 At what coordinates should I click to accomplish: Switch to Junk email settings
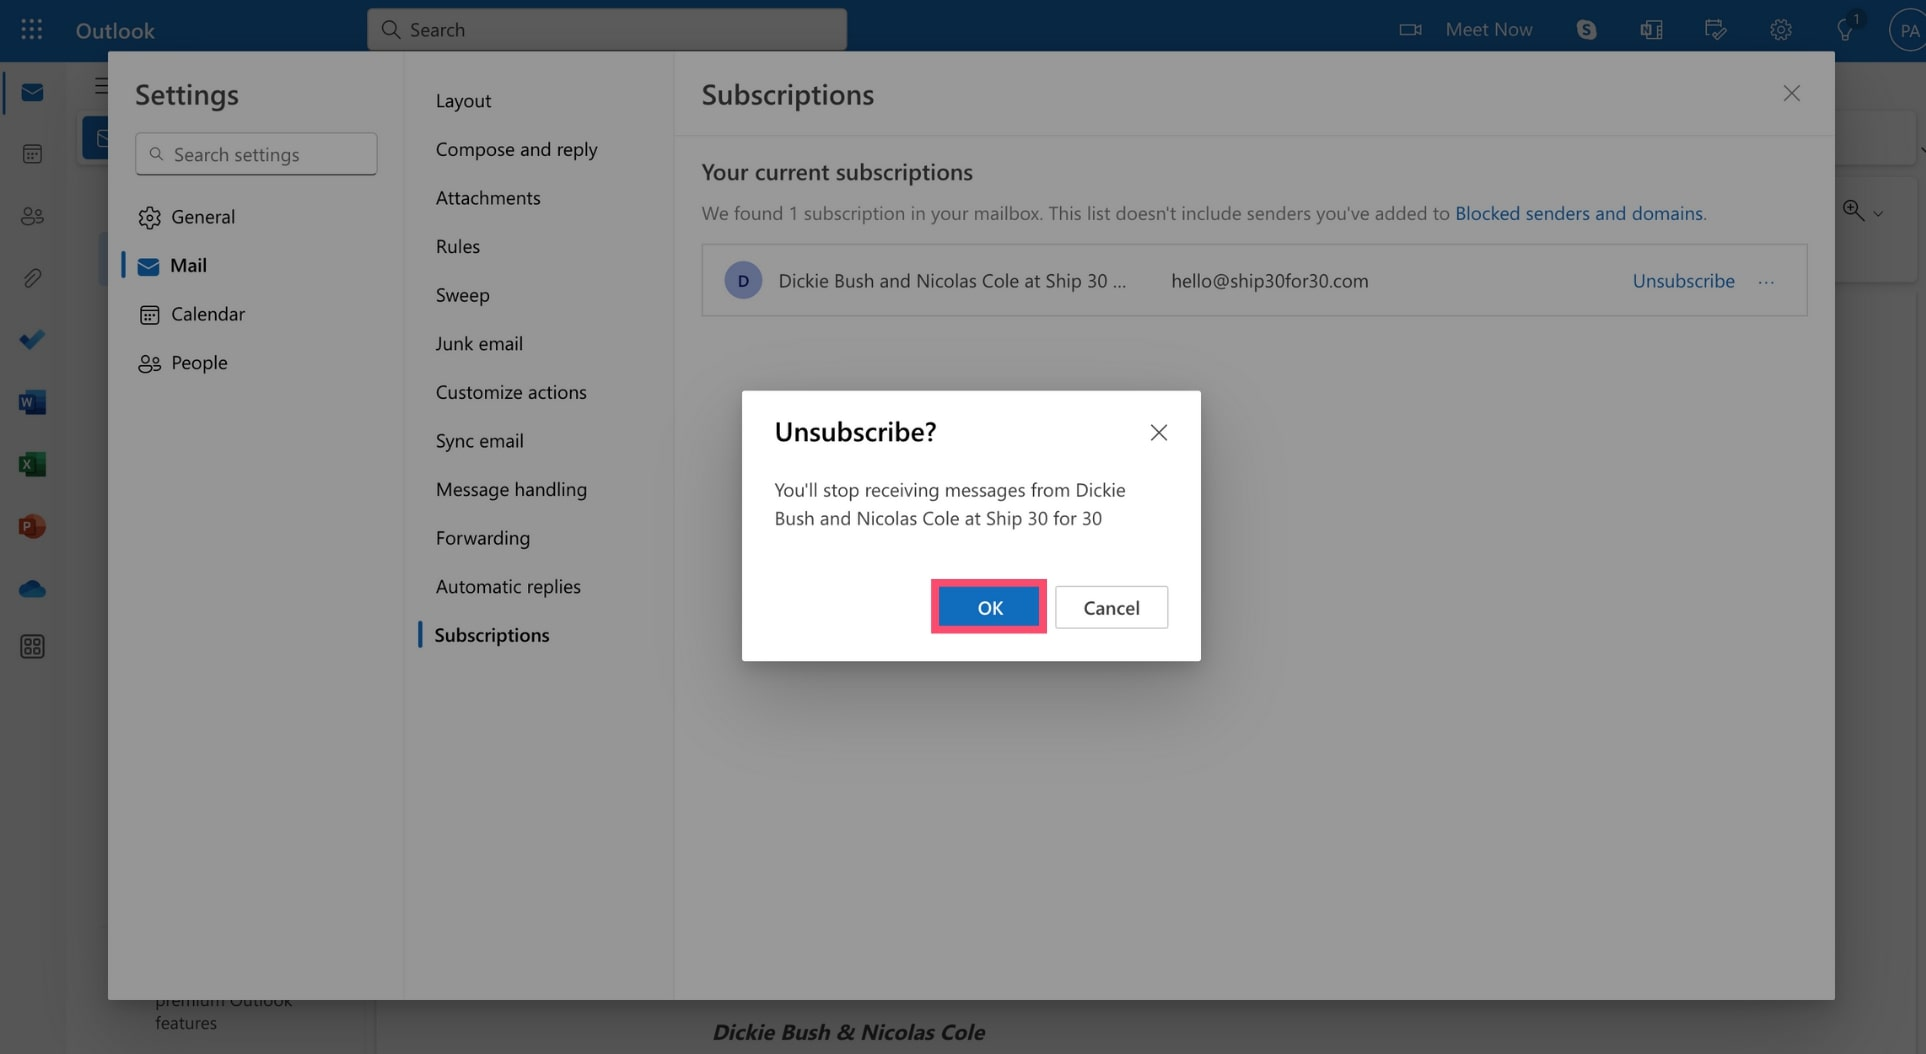click(x=479, y=343)
